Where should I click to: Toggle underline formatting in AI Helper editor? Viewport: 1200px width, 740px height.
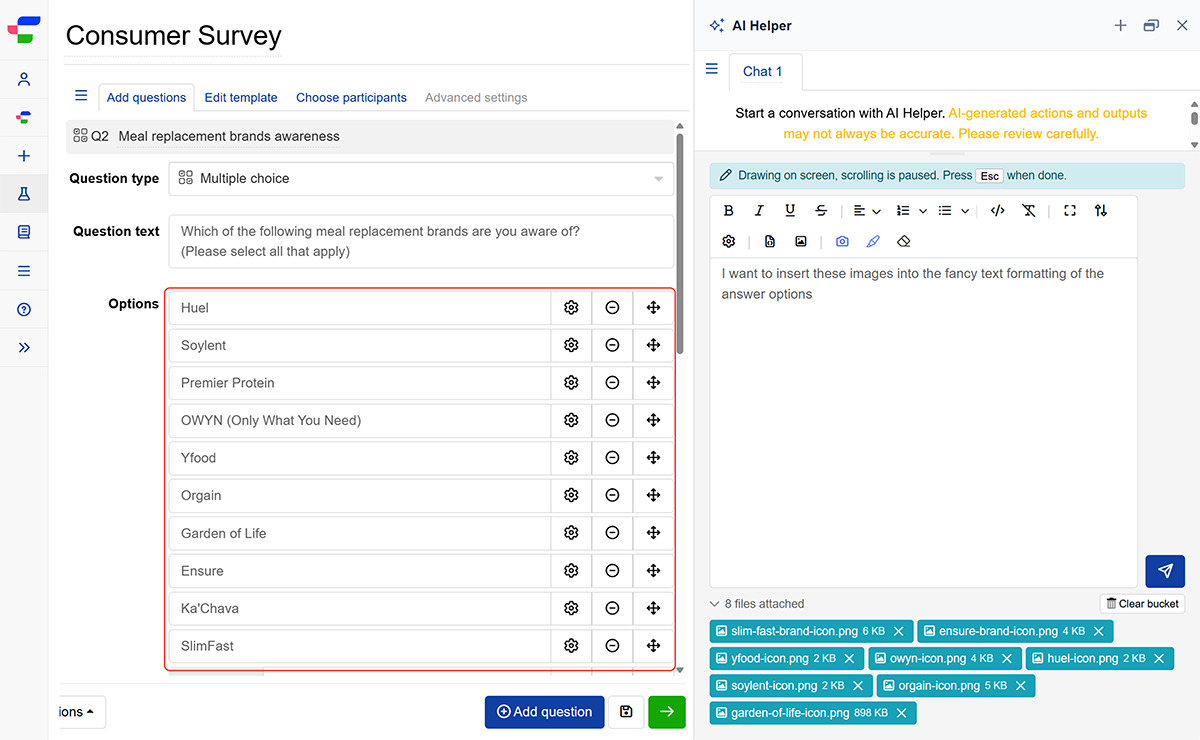click(x=790, y=211)
